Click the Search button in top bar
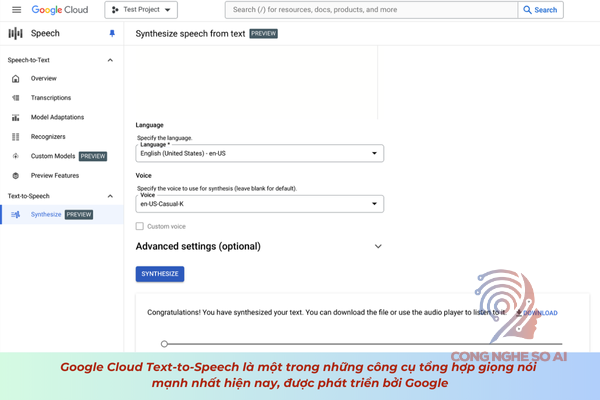The width and height of the screenshot is (600, 400). click(540, 10)
